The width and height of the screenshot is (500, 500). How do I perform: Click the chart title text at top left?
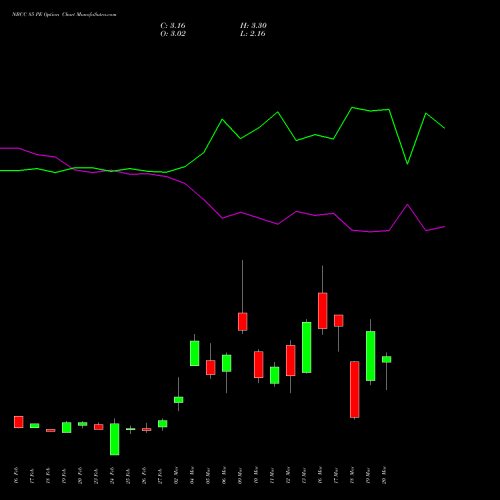pos(64,15)
